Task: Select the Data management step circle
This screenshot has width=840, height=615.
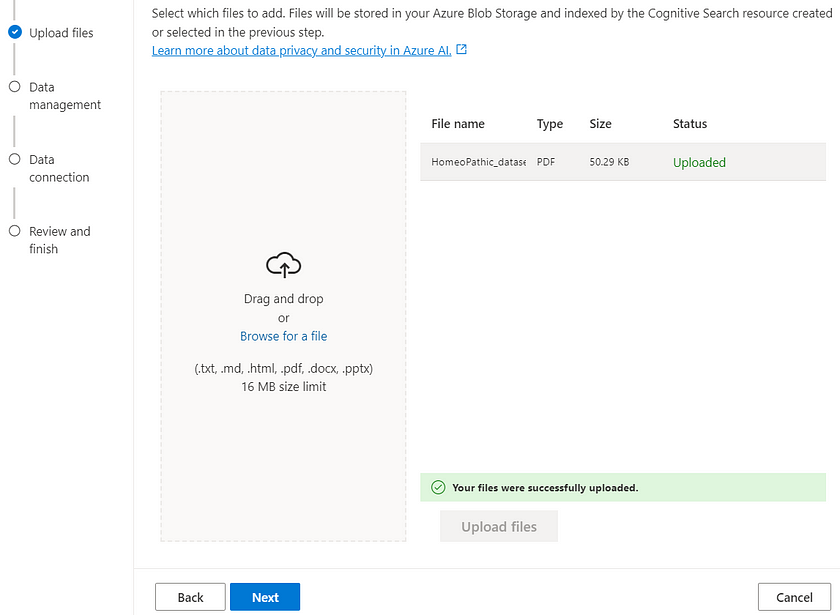Action: coord(15,87)
